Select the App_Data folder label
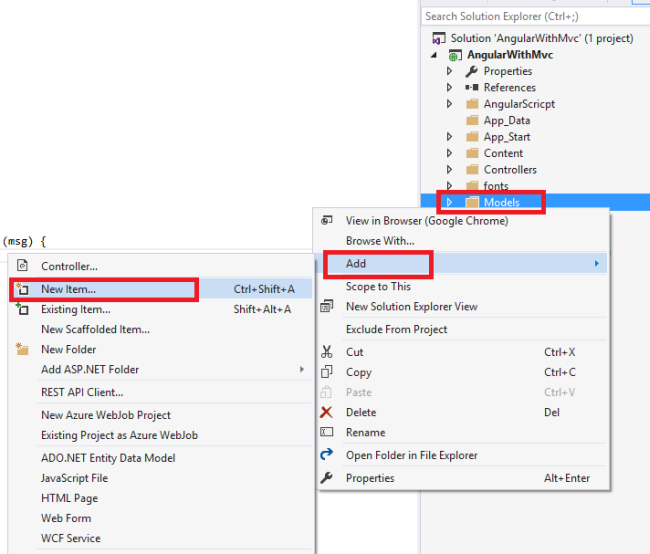 pyautogui.click(x=507, y=120)
